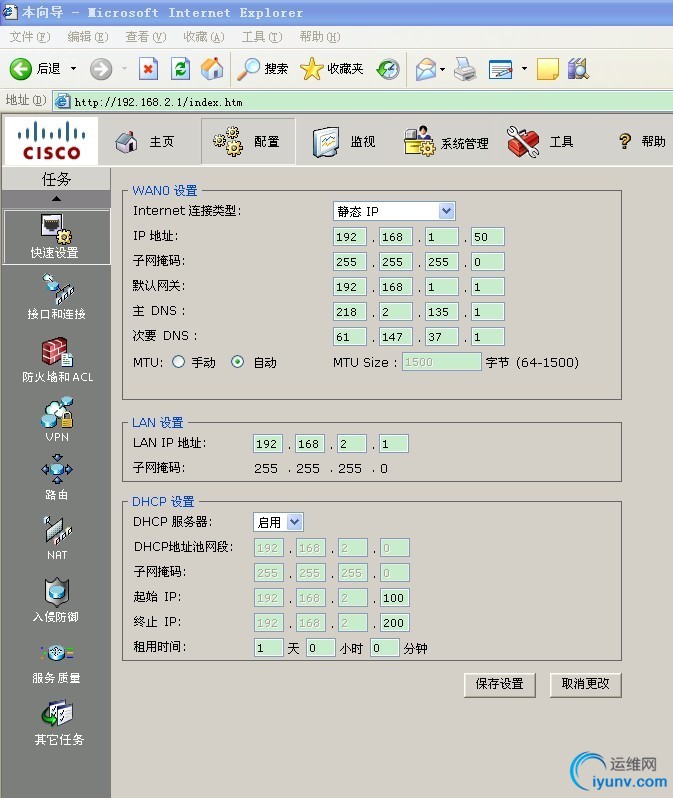Viewport: 673px width, 798px height.
Task: Open Edit button dropdown arrow
Action: coord(524,69)
